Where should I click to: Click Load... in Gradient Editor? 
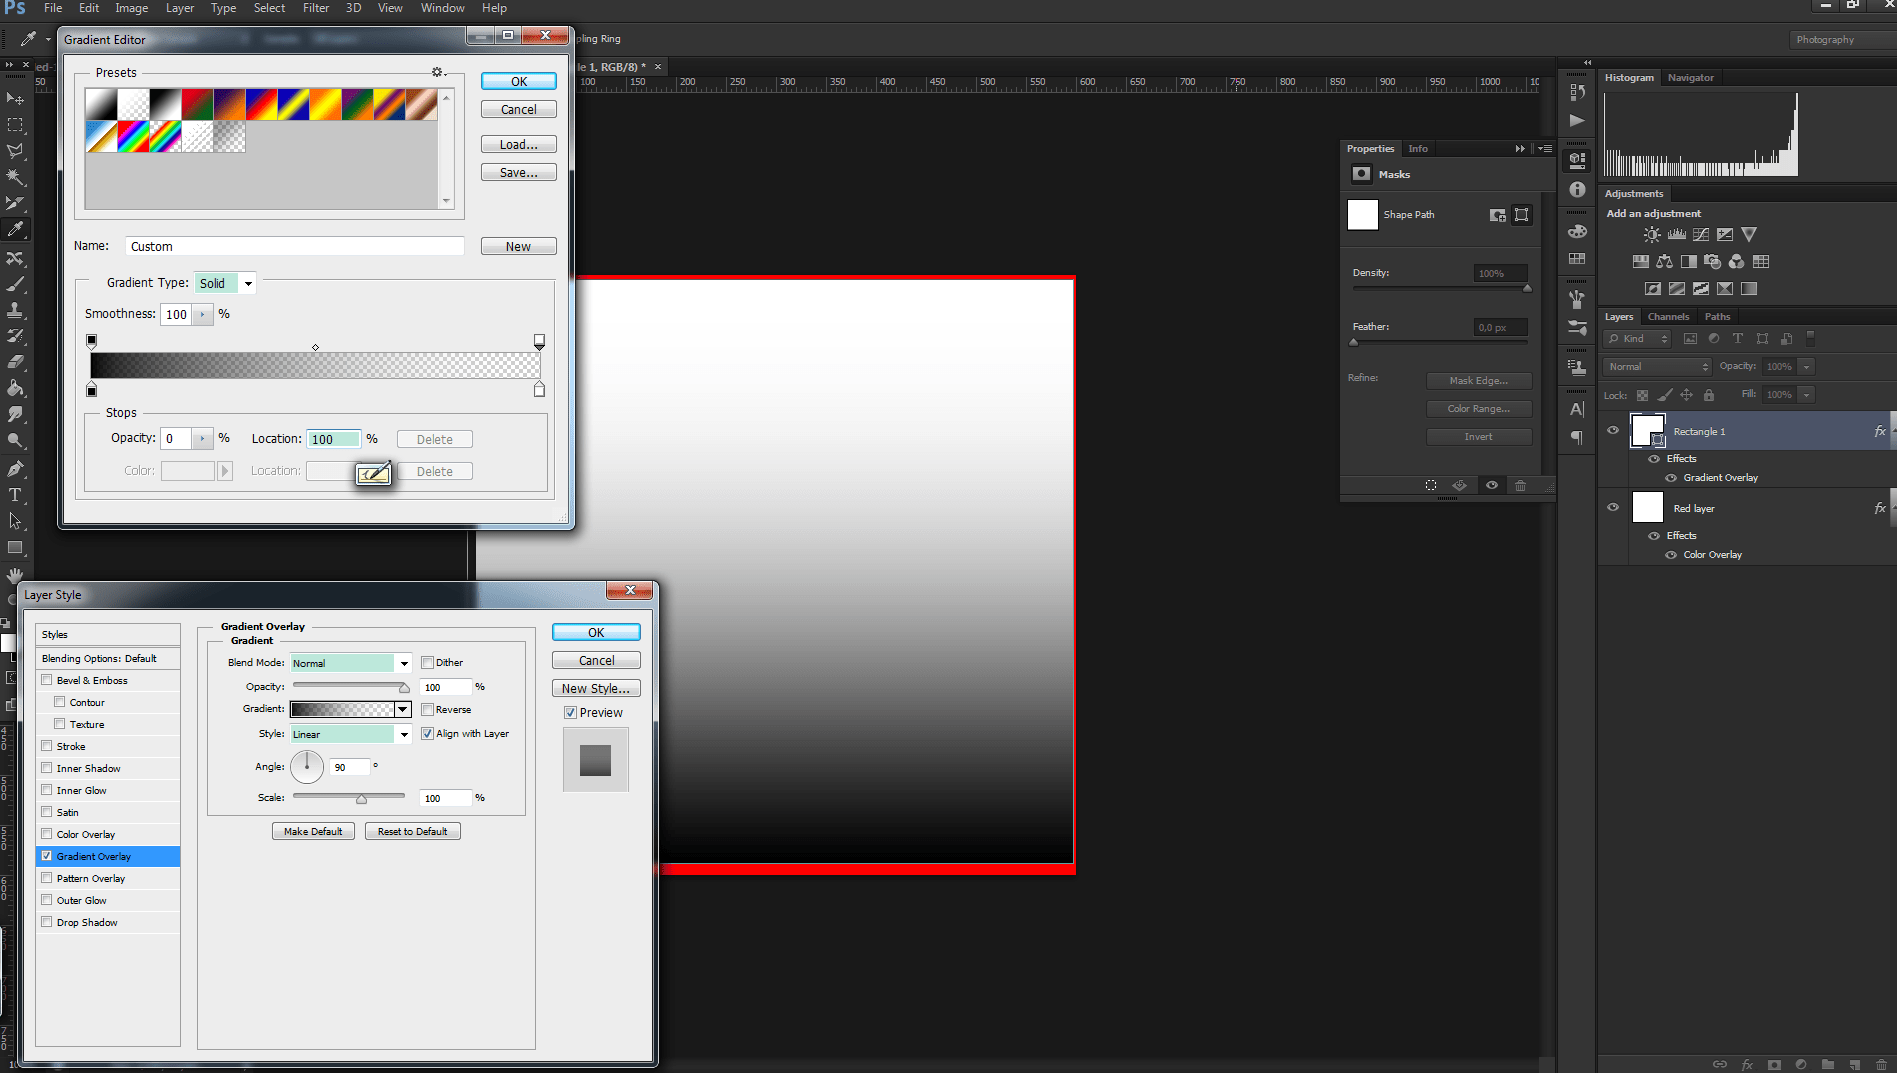[x=519, y=145]
